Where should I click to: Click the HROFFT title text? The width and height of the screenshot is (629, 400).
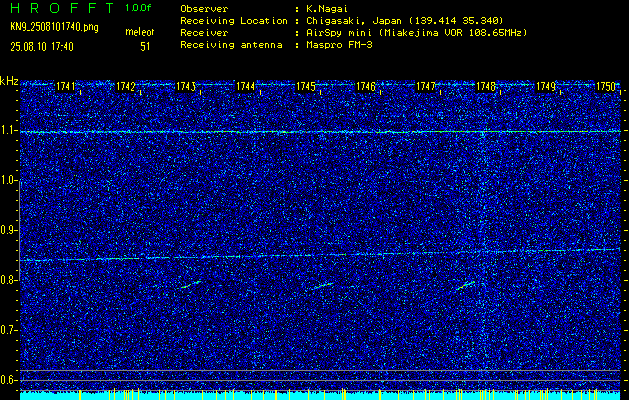tap(62, 9)
